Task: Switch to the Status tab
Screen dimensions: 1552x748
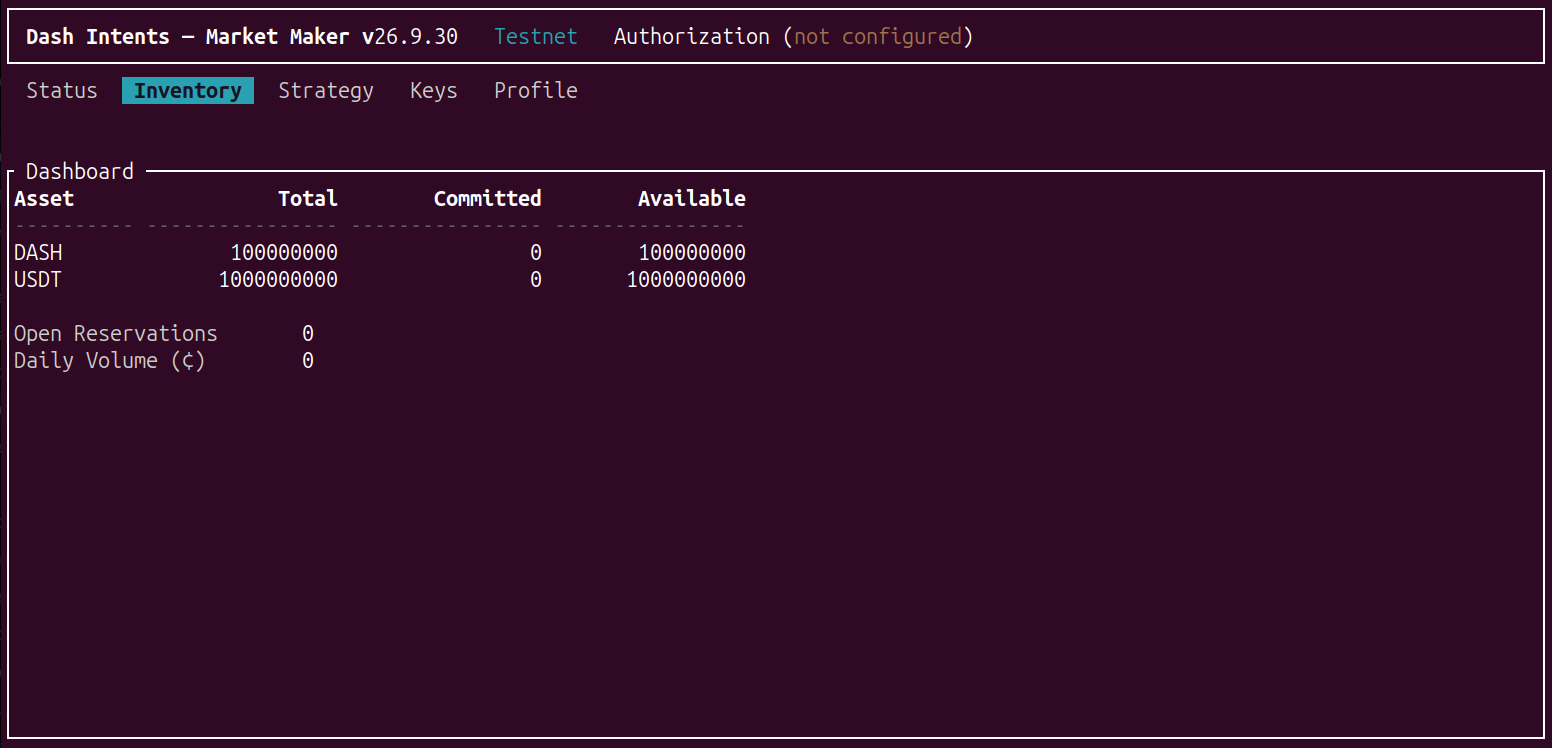Action: [62, 91]
